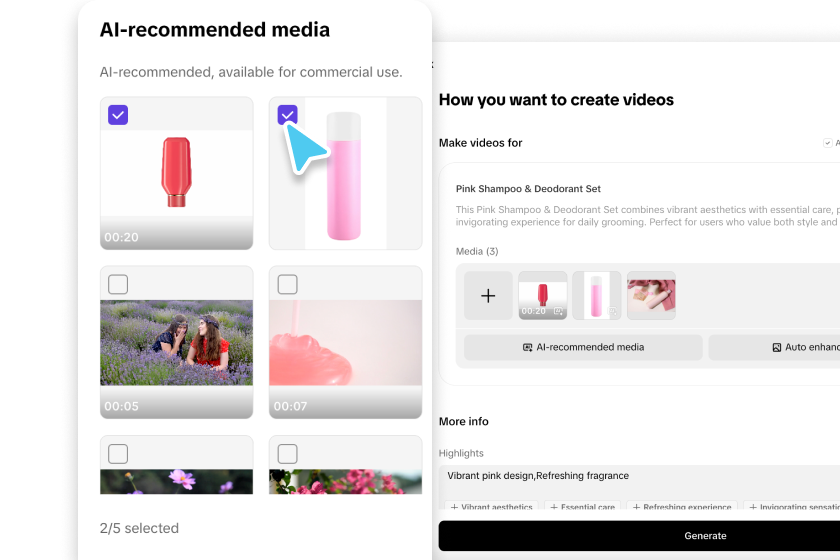
Task: Click the Media (3) label
Action: click(477, 251)
